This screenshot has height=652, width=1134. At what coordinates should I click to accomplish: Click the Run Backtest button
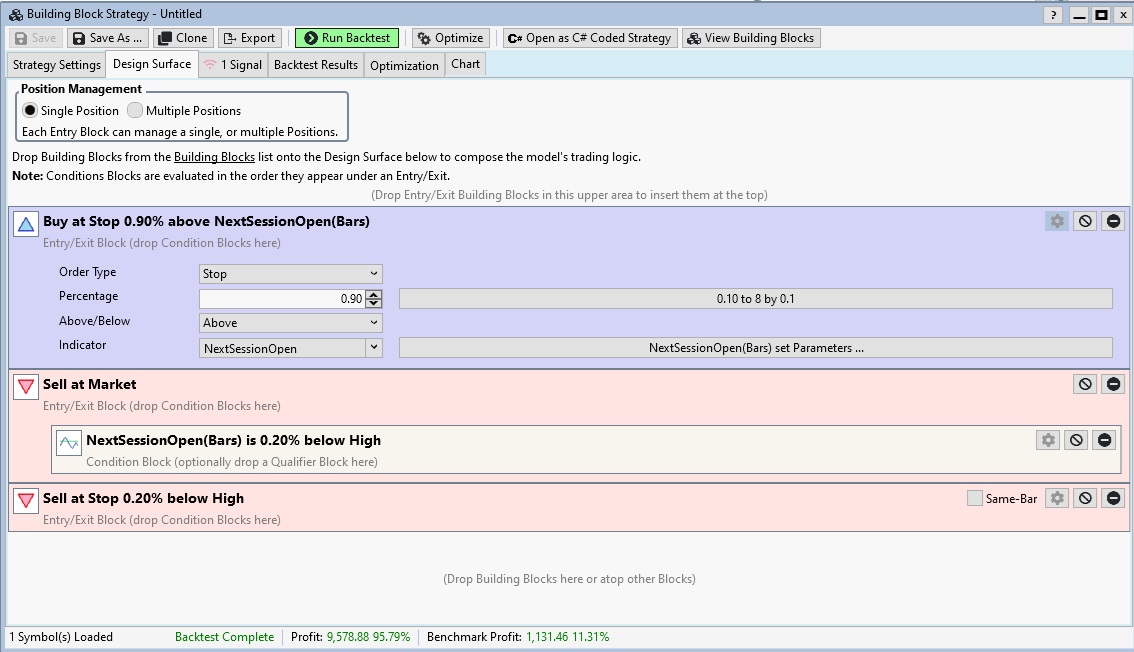point(346,38)
